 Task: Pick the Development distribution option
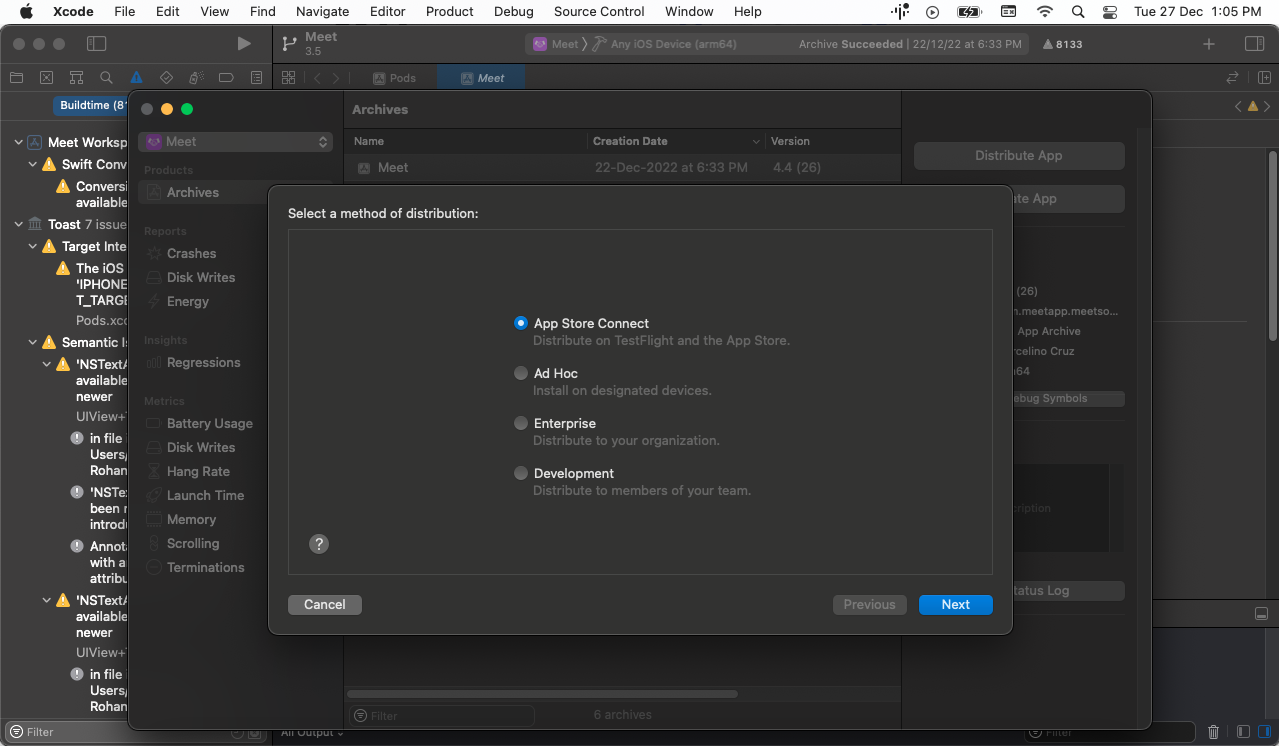[520, 473]
